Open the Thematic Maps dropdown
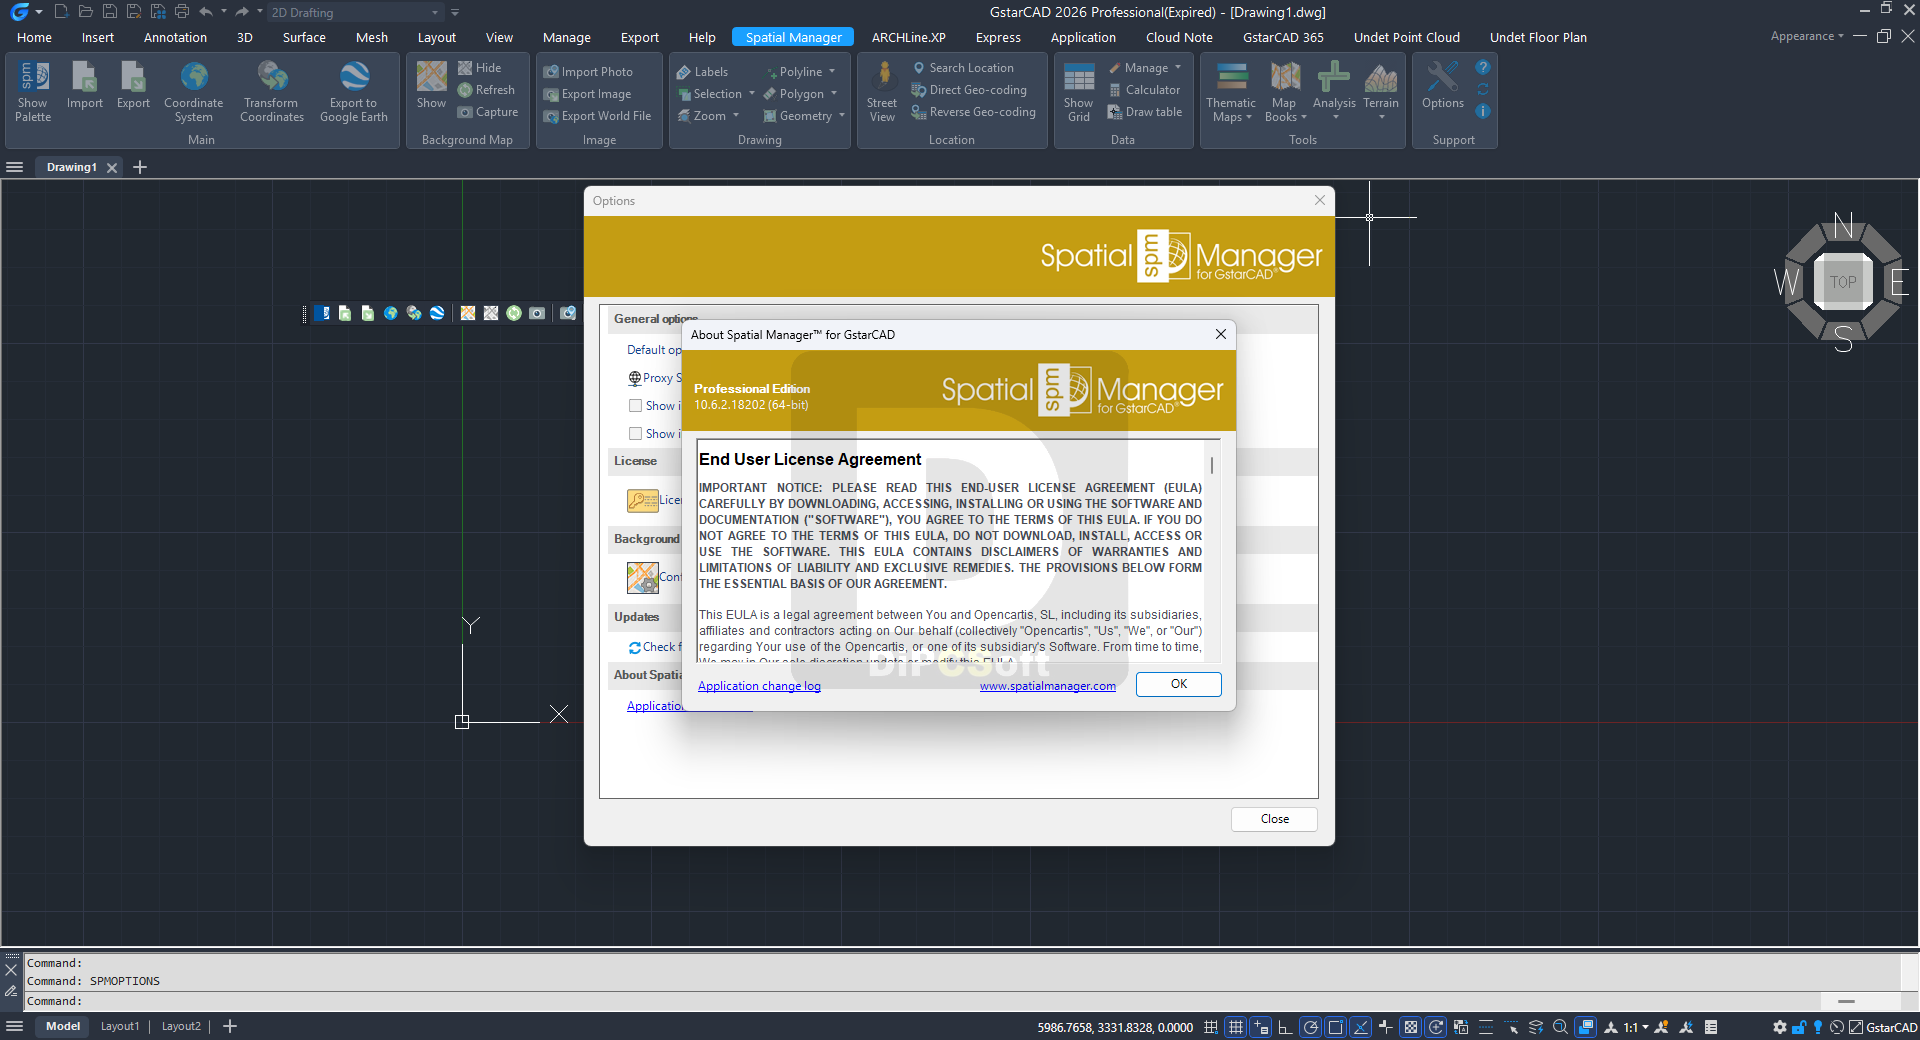This screenshot has width=1920, height=1040. click(1231, 92)
